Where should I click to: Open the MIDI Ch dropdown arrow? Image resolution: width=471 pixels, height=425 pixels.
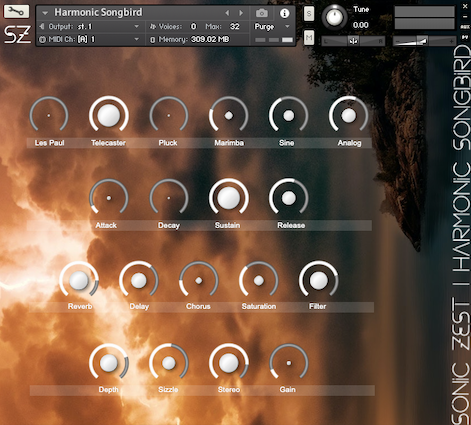tap(136, 39)
